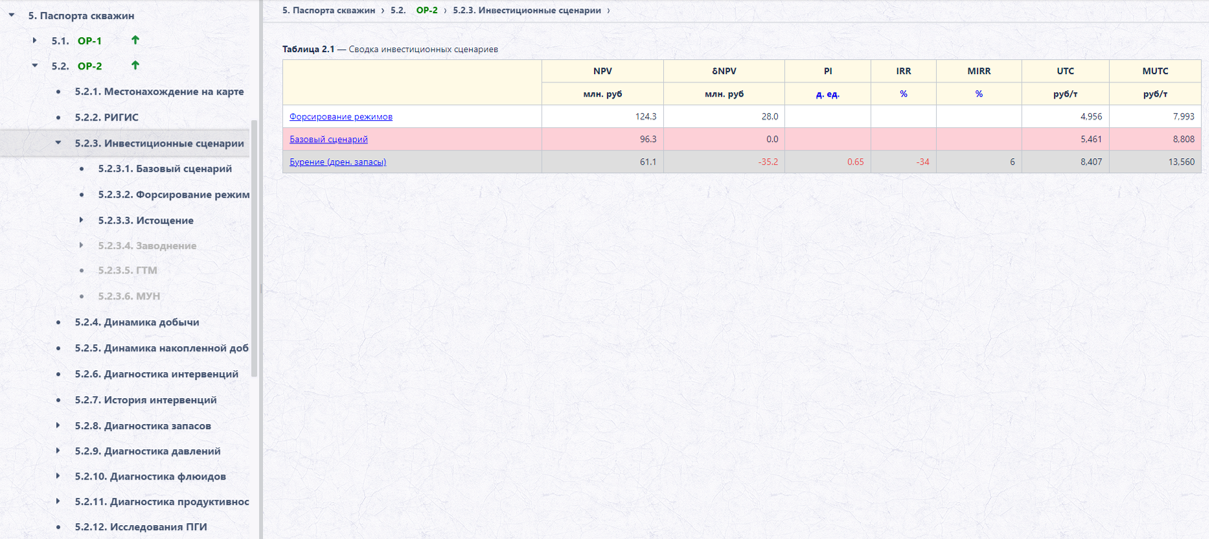This screenshot has width=1209, height=539.
Task: Click the red IRR value -34
Action: [x=922, y=162]
